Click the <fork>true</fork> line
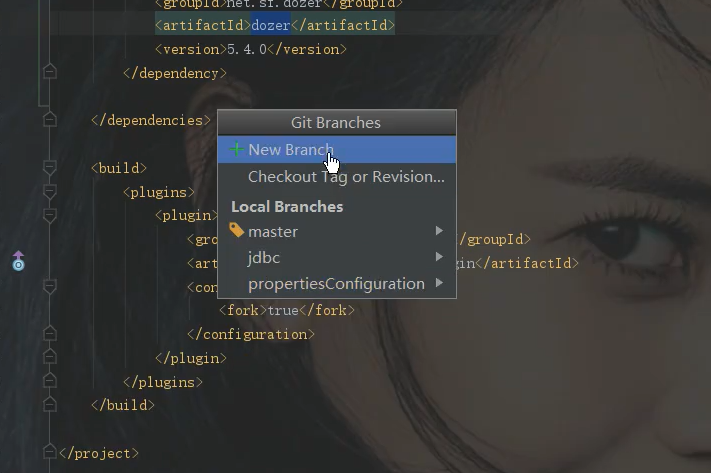Image resolution: width=711 pixels, height=473 pixels. coord(287,310)
